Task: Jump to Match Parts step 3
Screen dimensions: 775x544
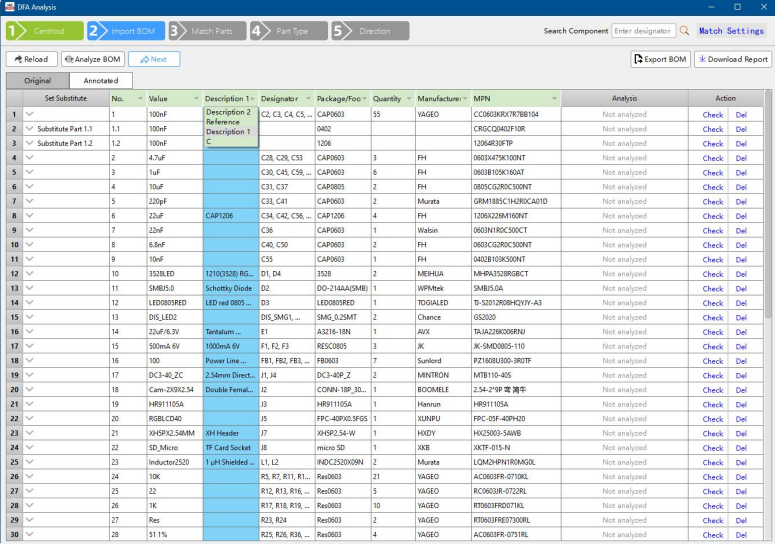Action: click(206, 31)
